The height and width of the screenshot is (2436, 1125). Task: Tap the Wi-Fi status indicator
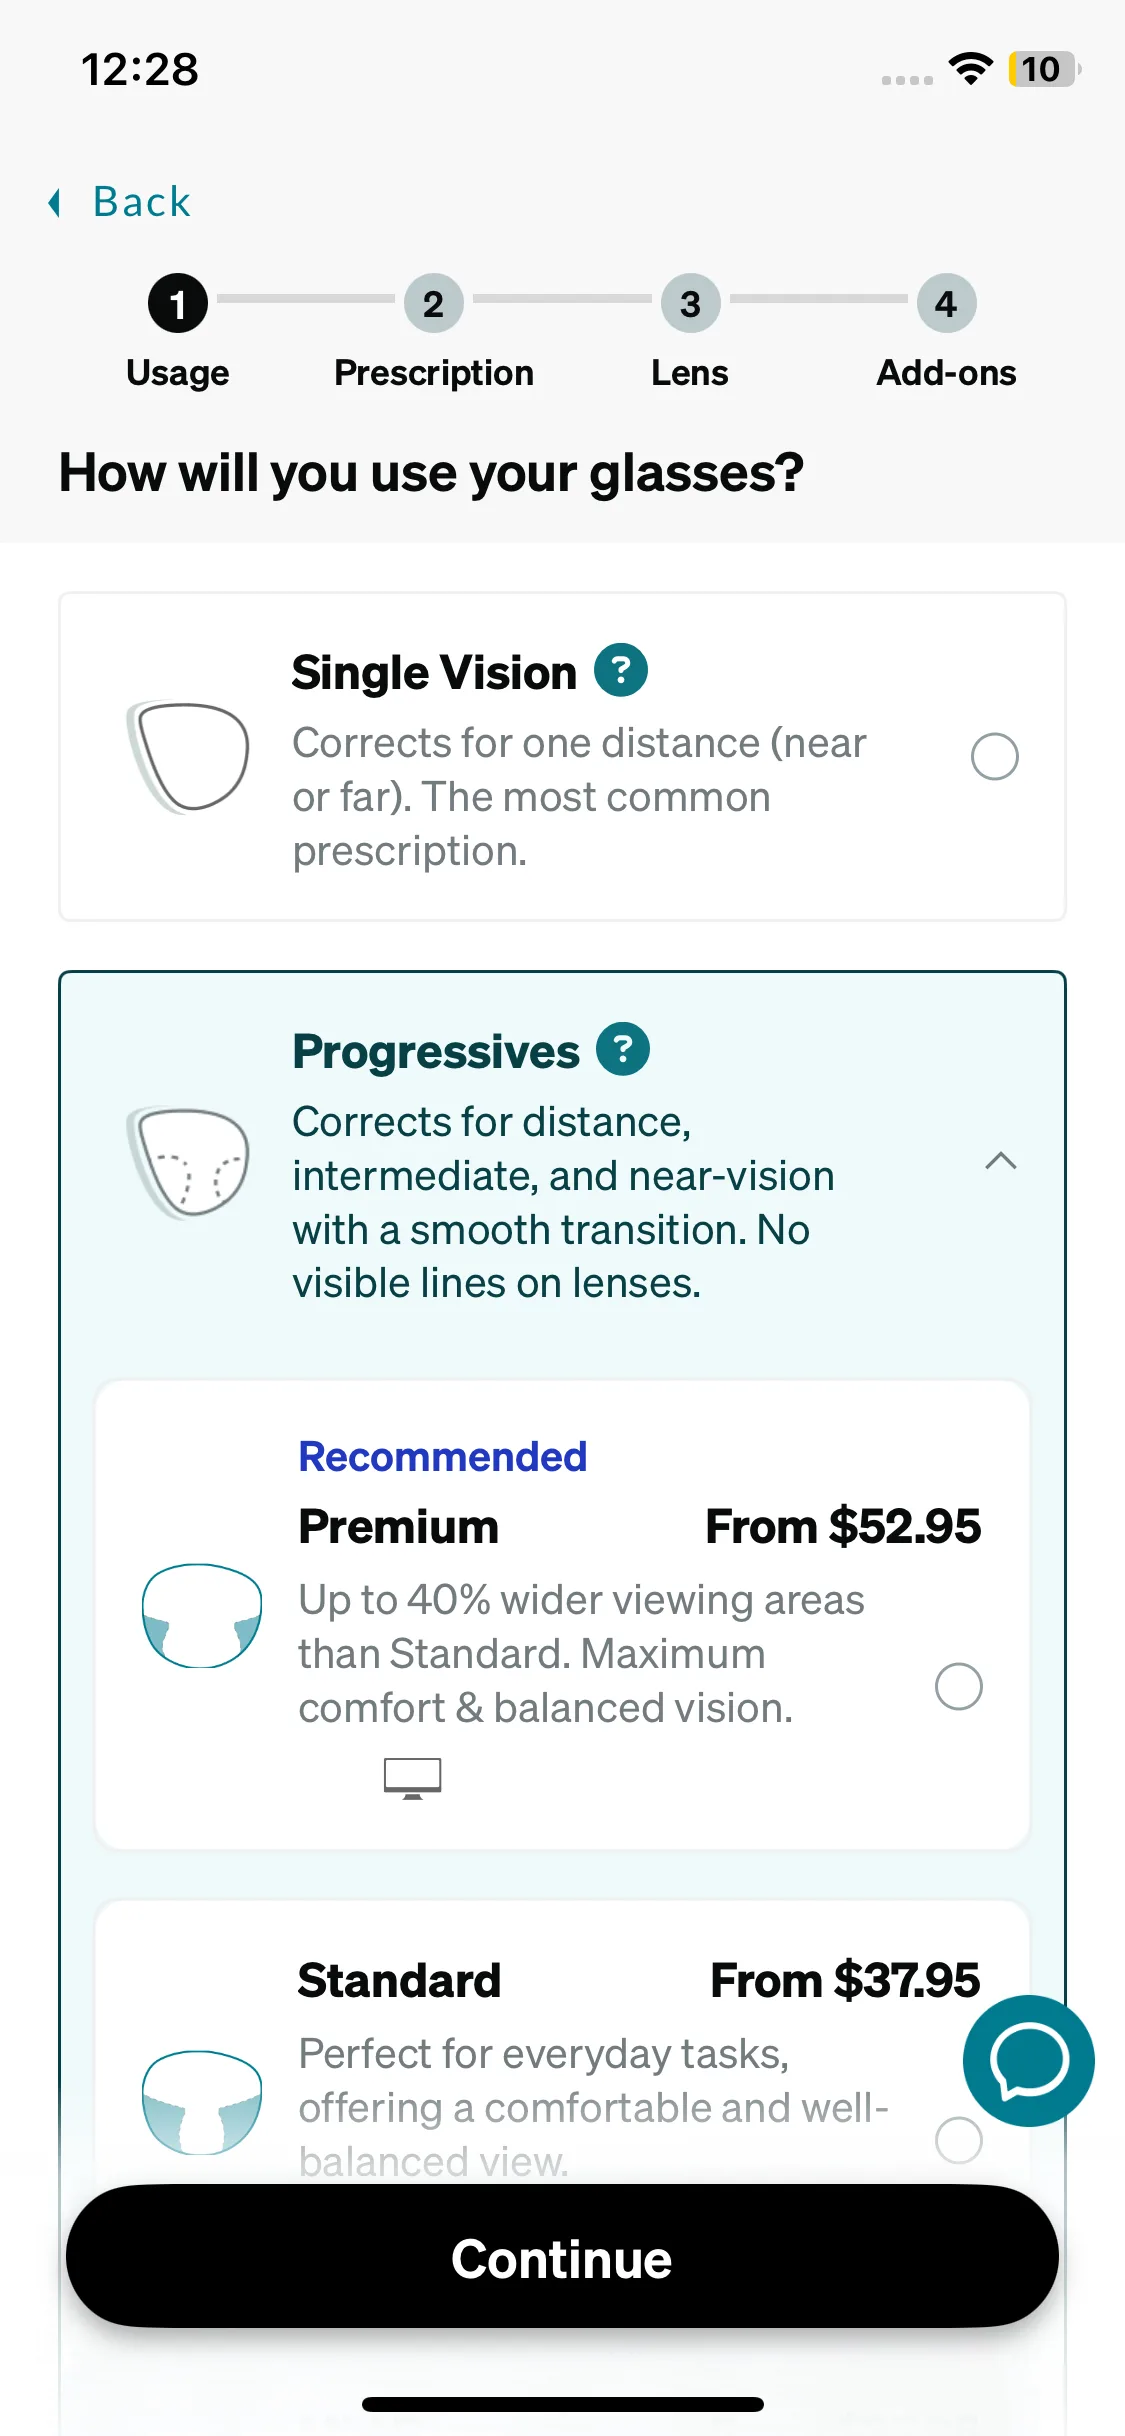pyautogui.click(x=969, y=69)
